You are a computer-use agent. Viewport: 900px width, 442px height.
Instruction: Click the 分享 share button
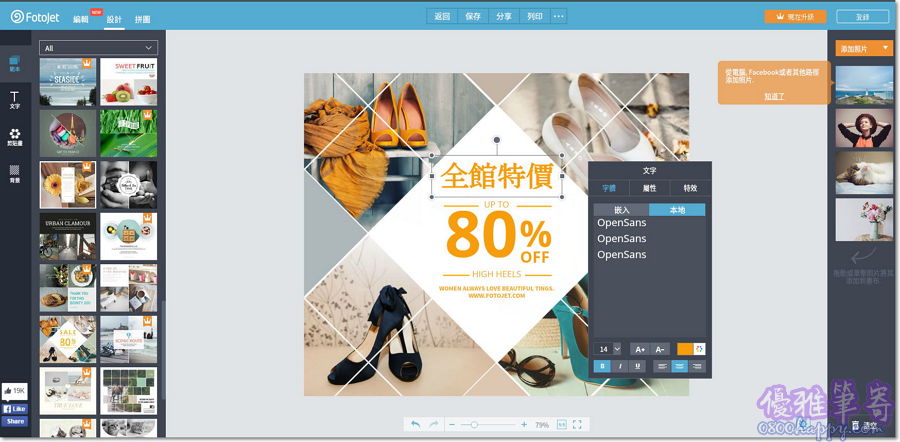pos(504,16)
